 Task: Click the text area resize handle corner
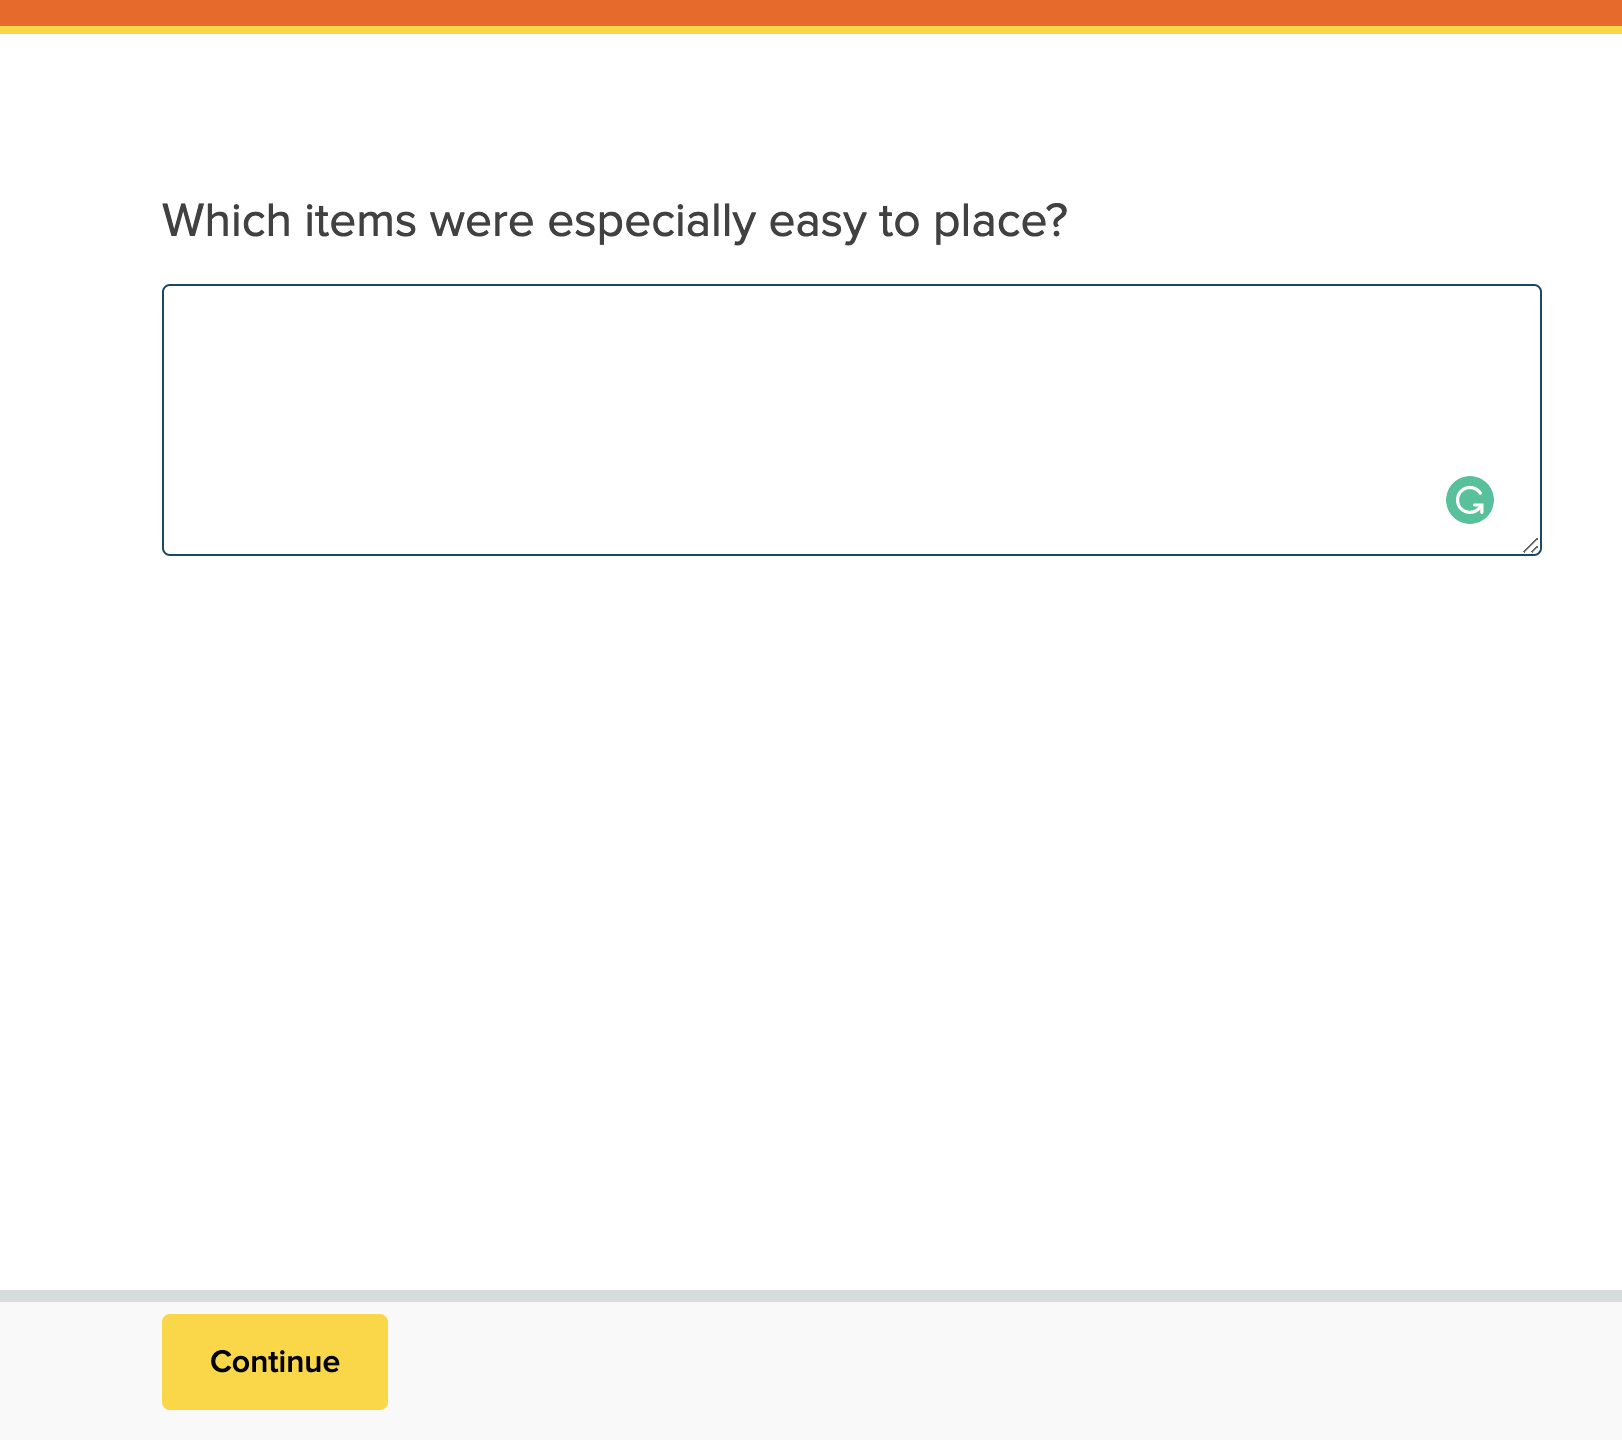click(x=1531, y=545)
